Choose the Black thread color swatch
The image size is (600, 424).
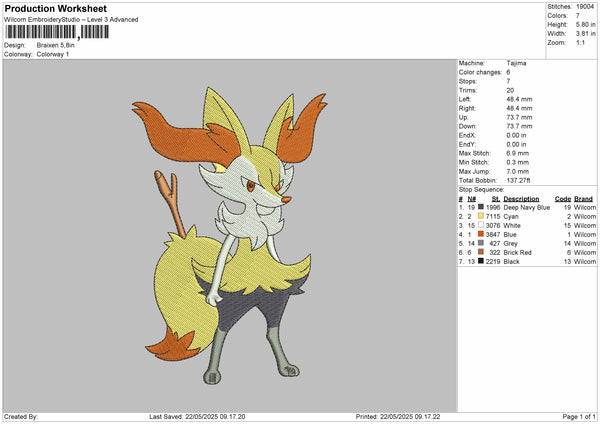(481, 261)
